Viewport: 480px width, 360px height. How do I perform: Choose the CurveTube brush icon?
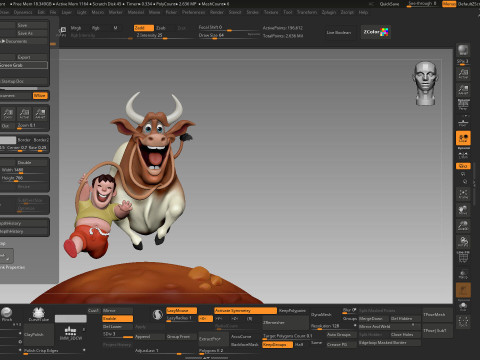[39, 314]
